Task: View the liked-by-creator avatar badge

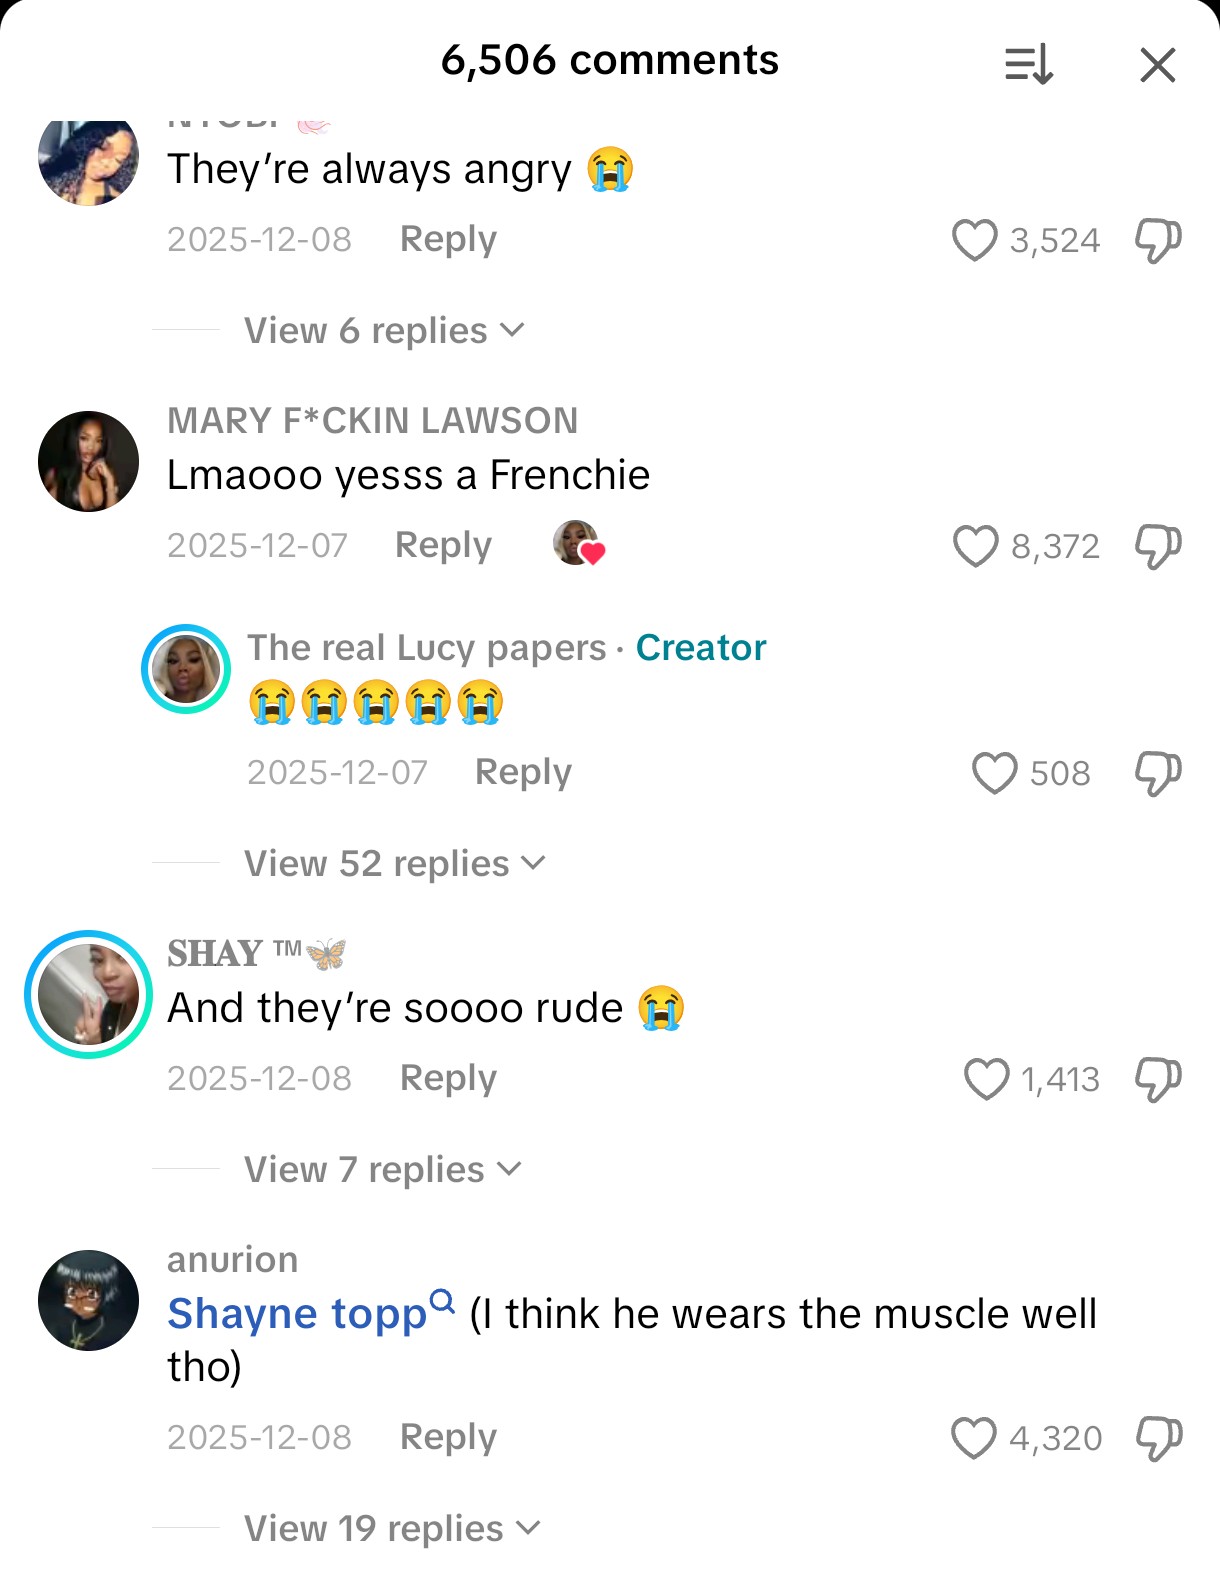Action: 579,543
